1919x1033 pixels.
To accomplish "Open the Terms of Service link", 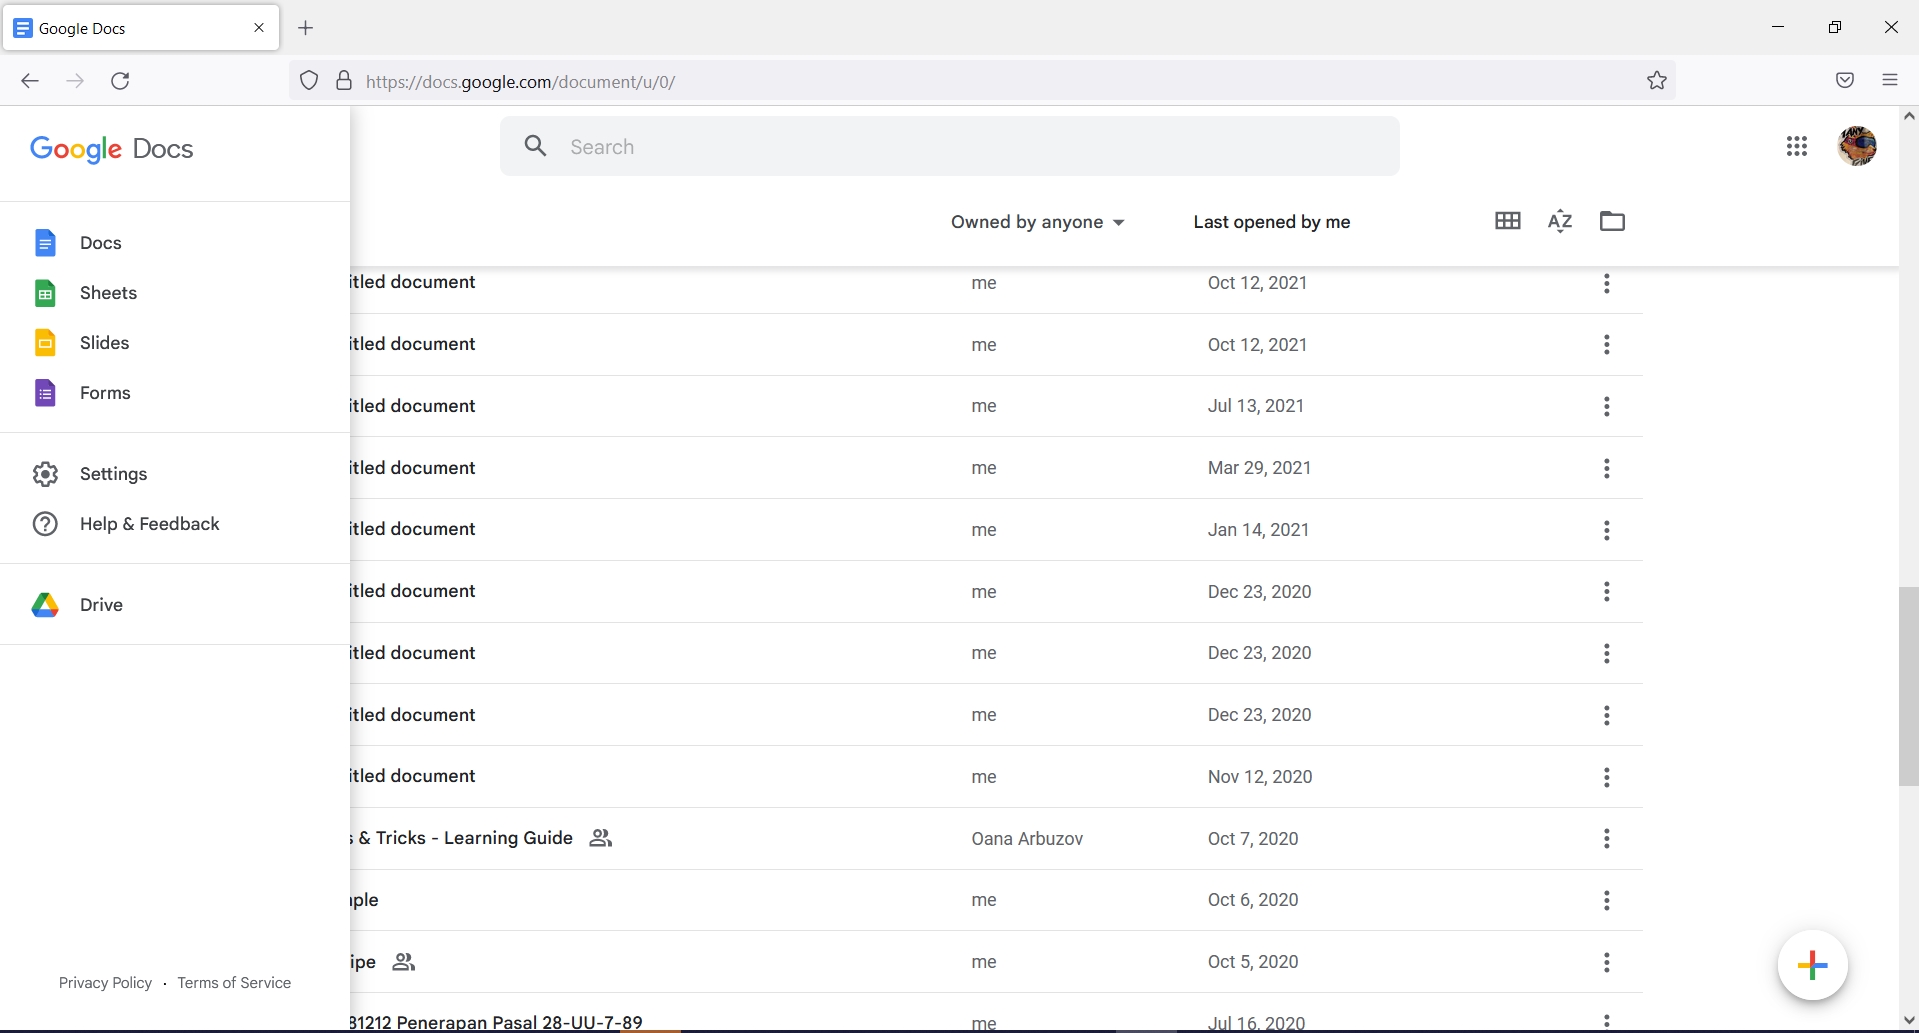I will pos(233,982).
